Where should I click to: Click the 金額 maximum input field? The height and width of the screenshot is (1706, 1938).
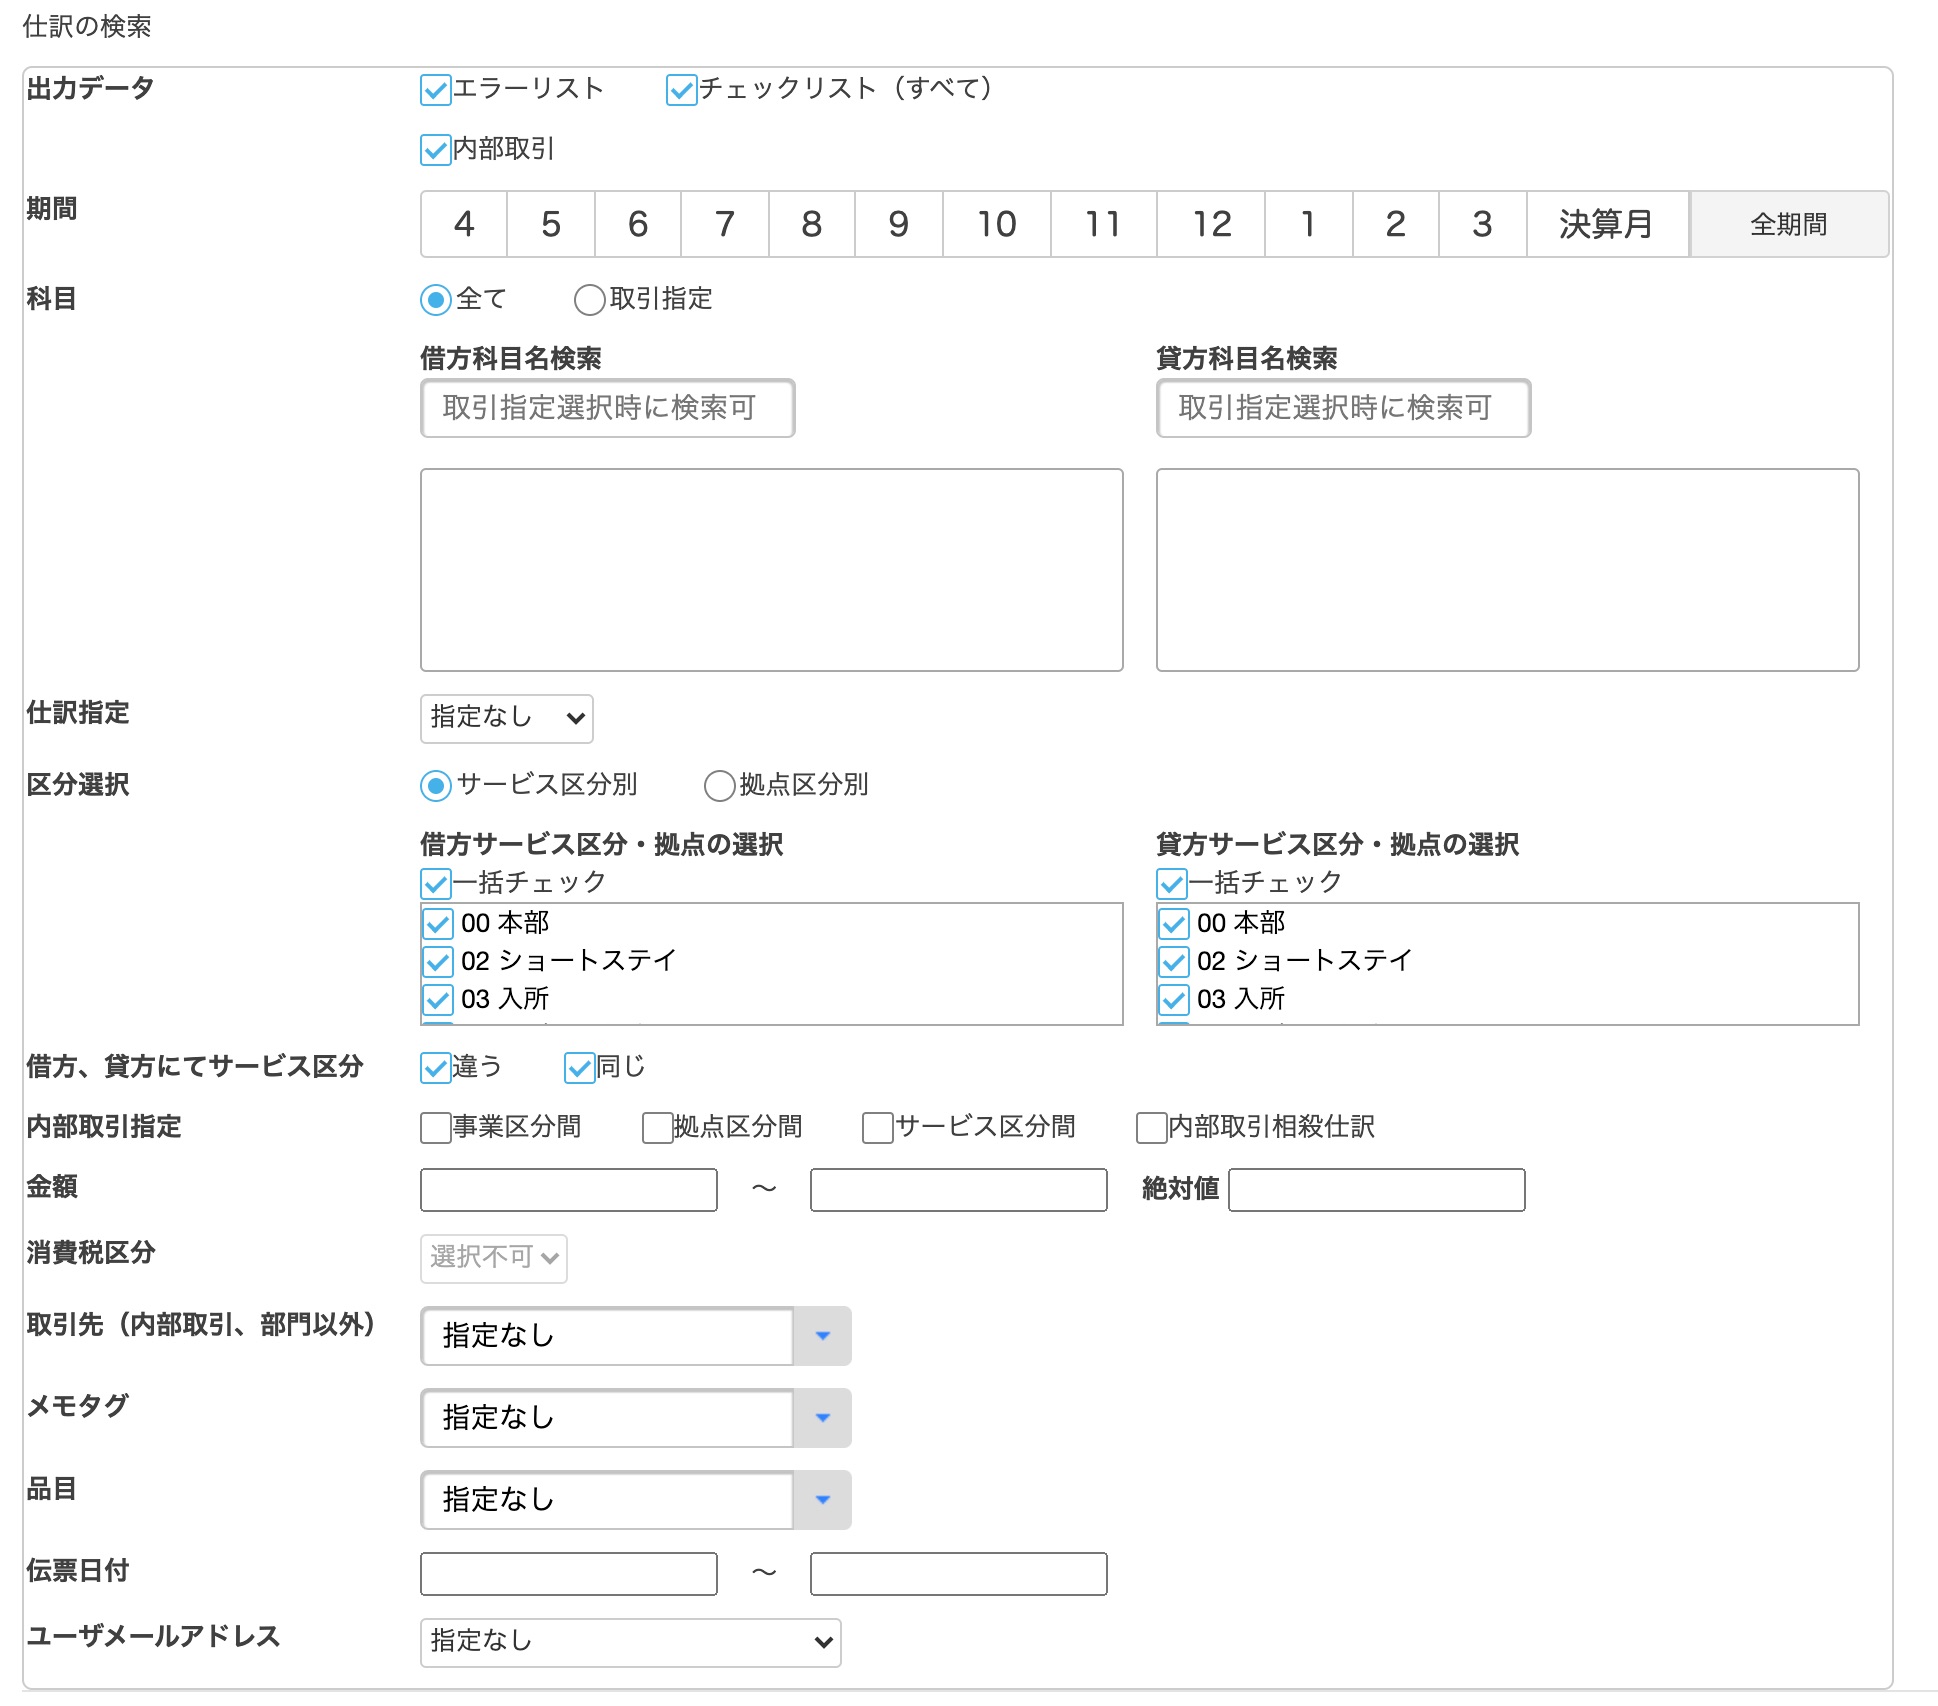[959, 1190]
